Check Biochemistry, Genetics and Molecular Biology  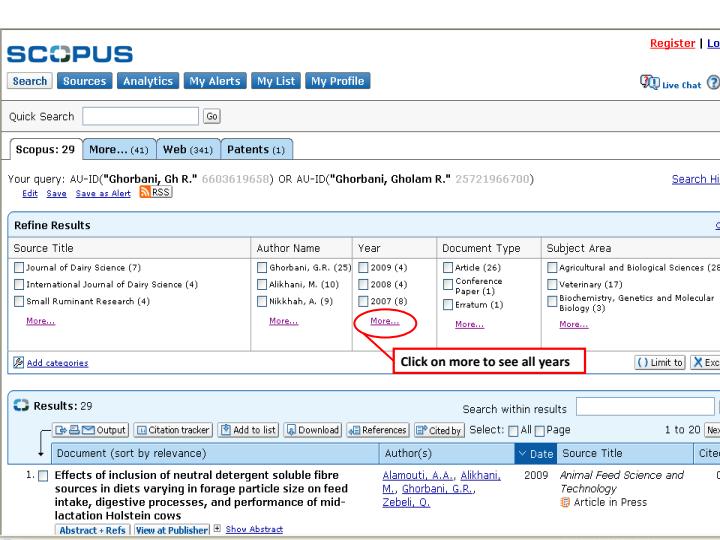coord(552,302)
